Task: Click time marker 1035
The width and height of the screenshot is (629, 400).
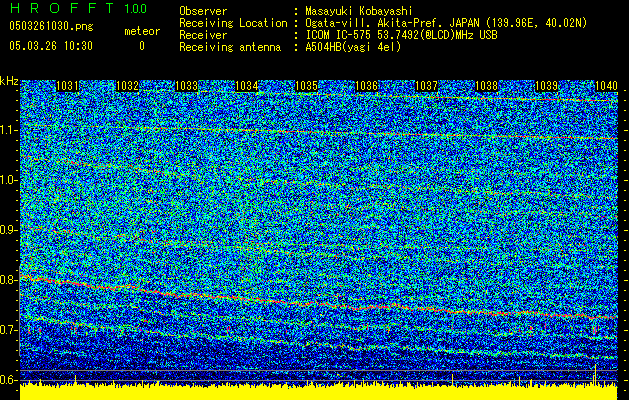Action: [x=306, y=86]
